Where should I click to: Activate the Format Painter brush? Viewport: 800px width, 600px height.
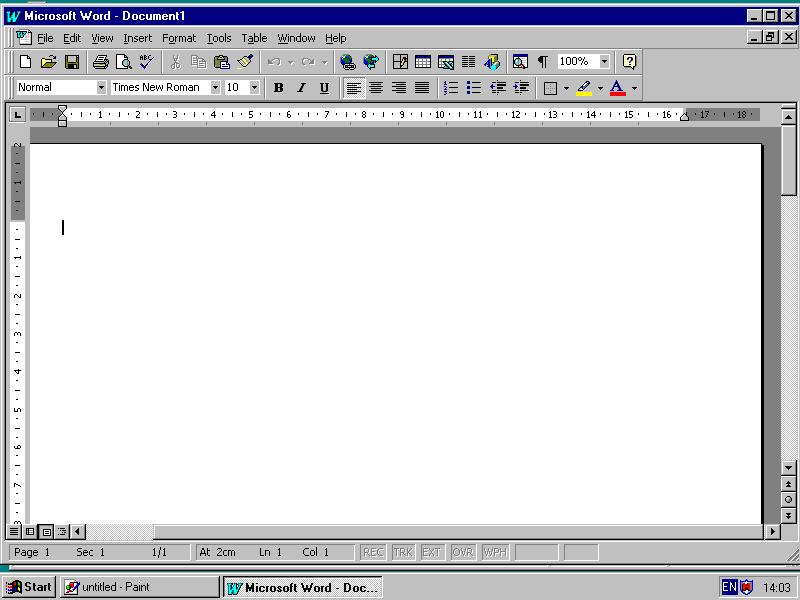(x=245, y=62)
